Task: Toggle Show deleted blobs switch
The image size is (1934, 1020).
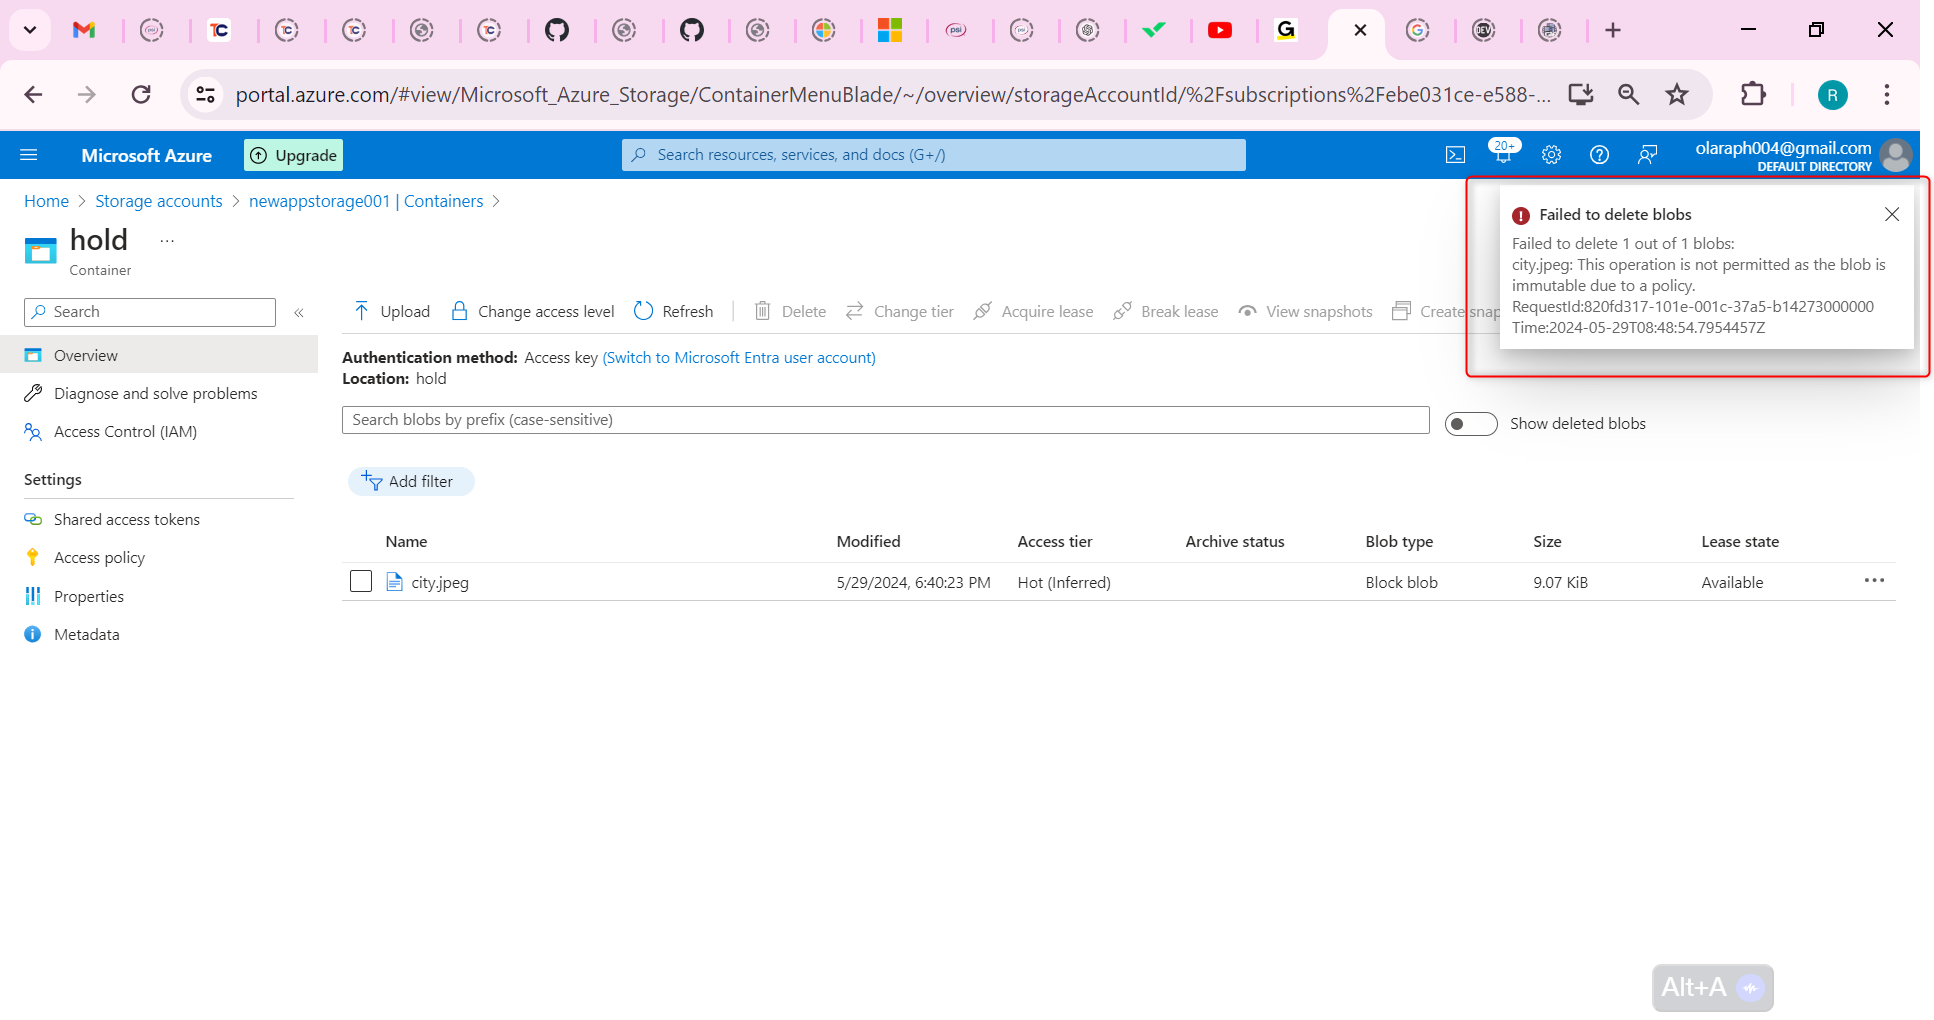Action: pyautogui.click(x=1471, y=424)
